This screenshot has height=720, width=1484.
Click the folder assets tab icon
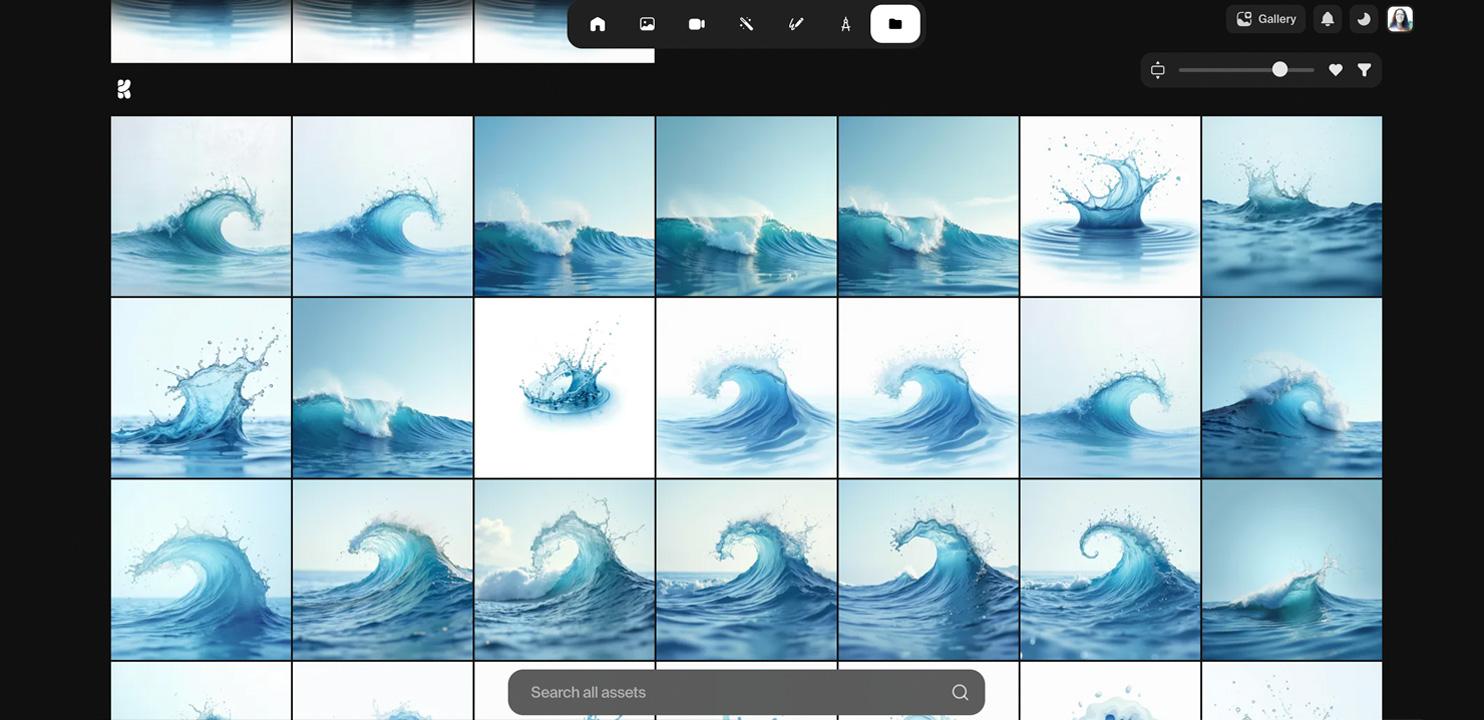point(895,24)
